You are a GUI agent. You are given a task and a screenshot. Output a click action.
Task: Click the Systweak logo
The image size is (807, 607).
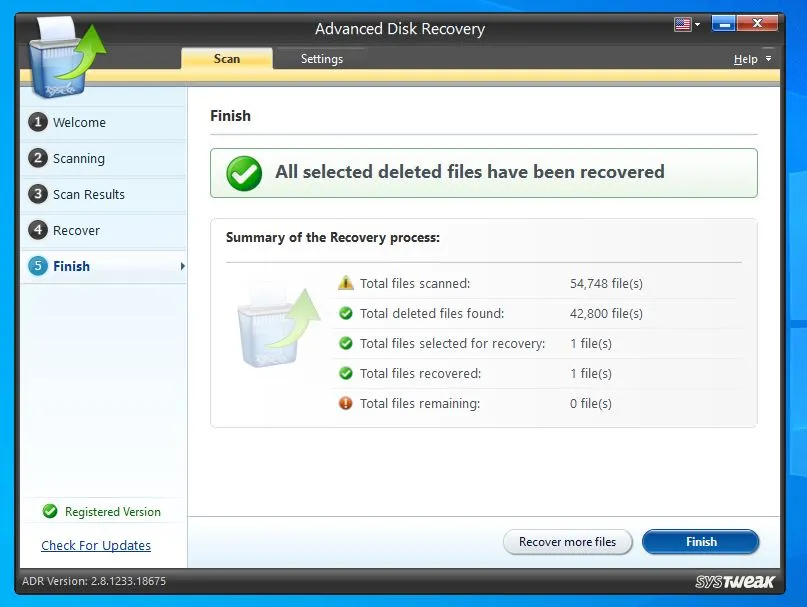[734, 581]
